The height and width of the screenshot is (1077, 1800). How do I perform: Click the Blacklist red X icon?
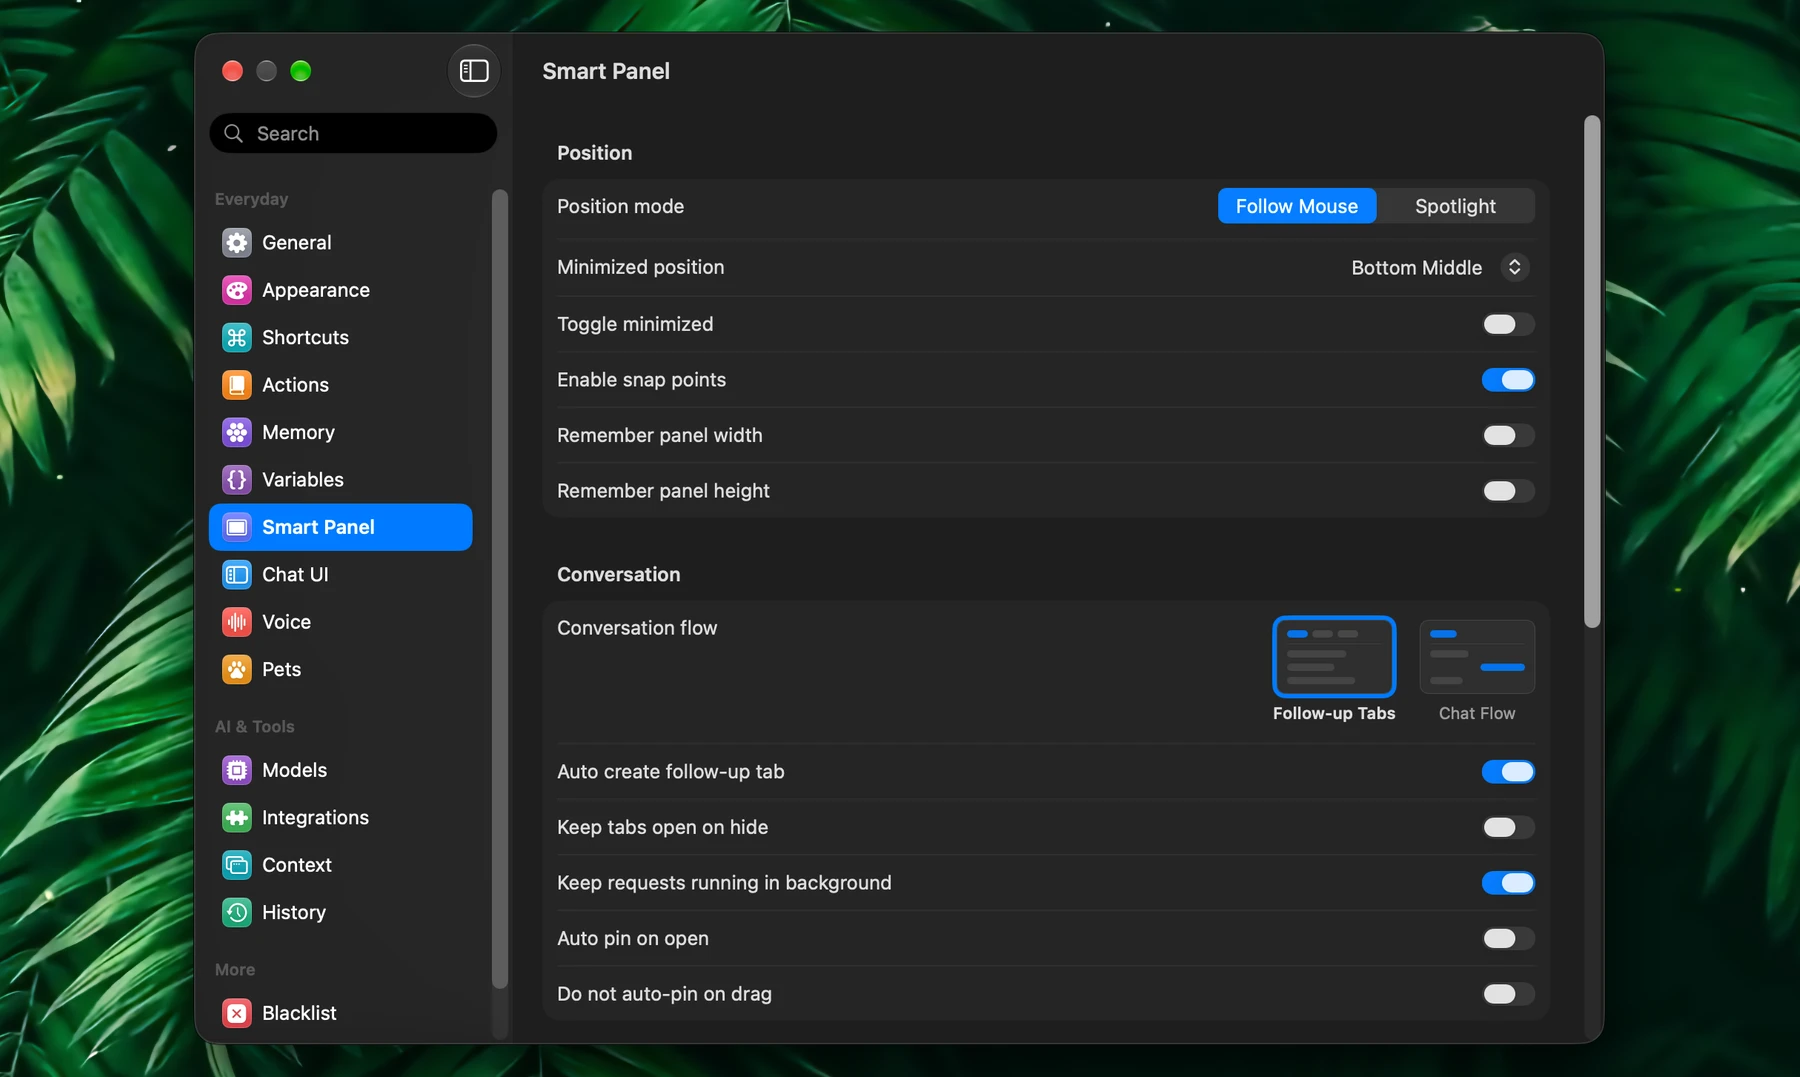pos(237,1013)
